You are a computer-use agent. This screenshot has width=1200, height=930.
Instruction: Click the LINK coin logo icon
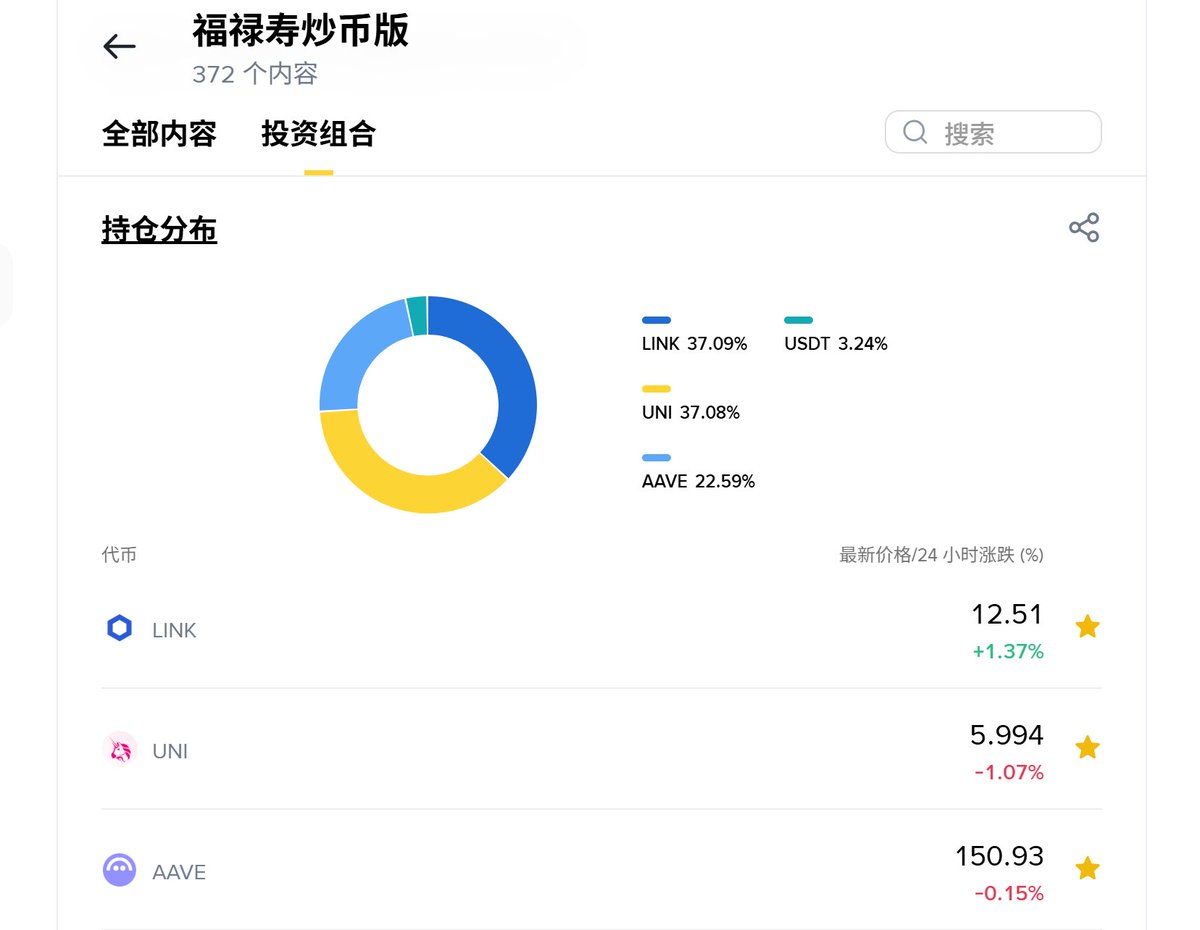[119, 628]
